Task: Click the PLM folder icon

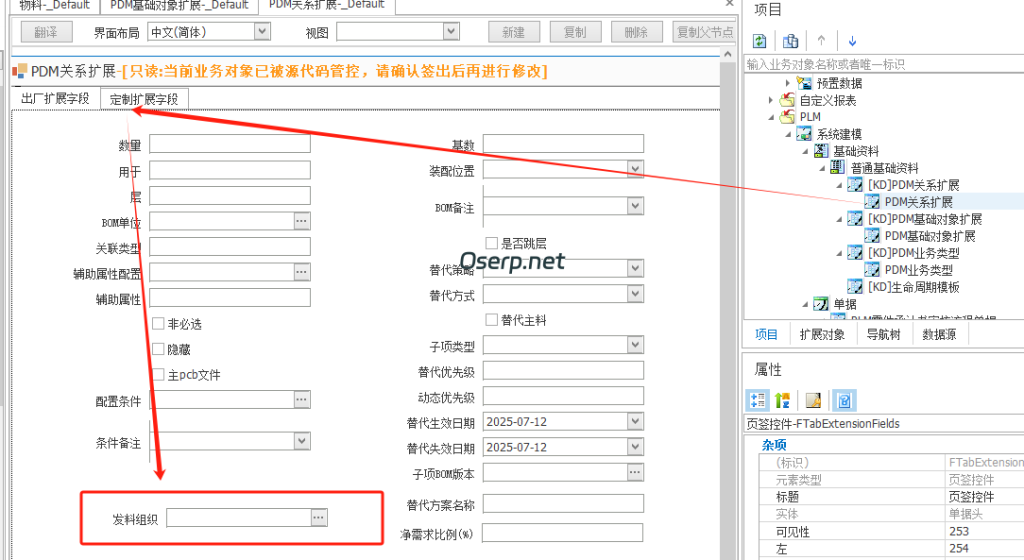Action: click(787, 117)
